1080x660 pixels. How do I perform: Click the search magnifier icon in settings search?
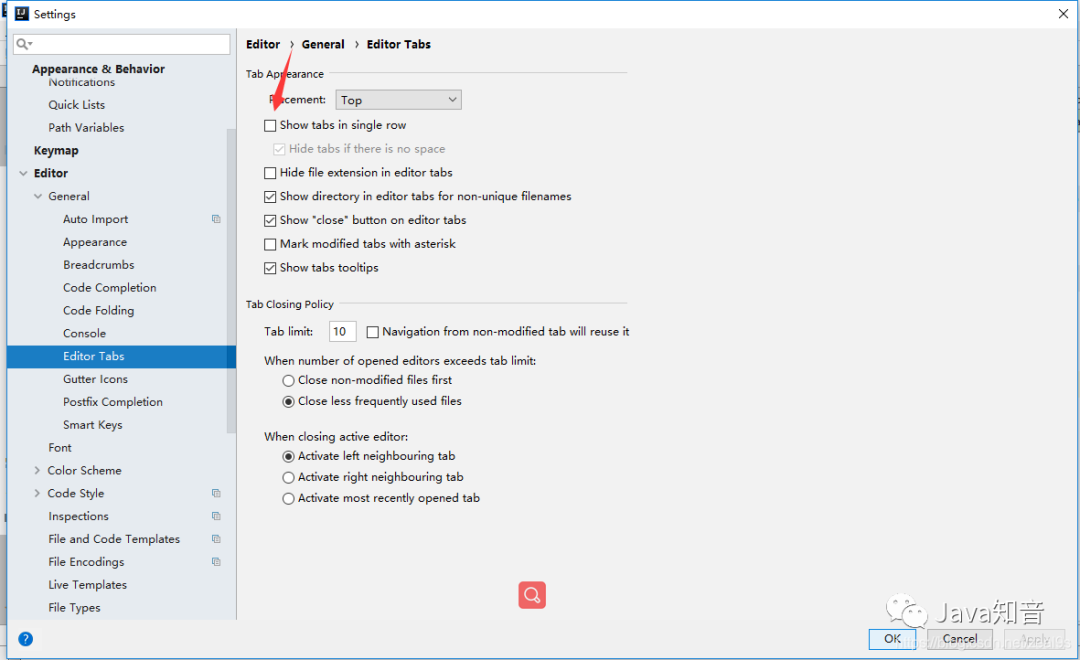(x=23, y=44)
